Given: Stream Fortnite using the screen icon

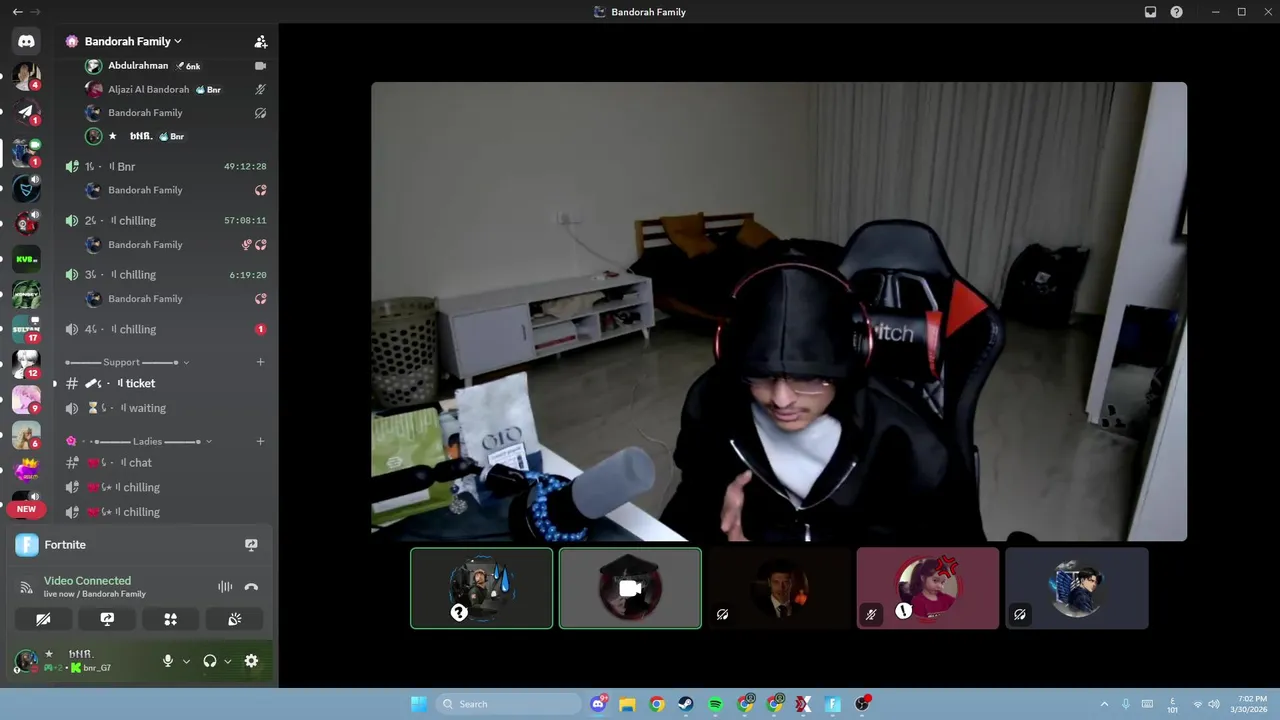Looking at the screenshot, I should tap(251, 545).
